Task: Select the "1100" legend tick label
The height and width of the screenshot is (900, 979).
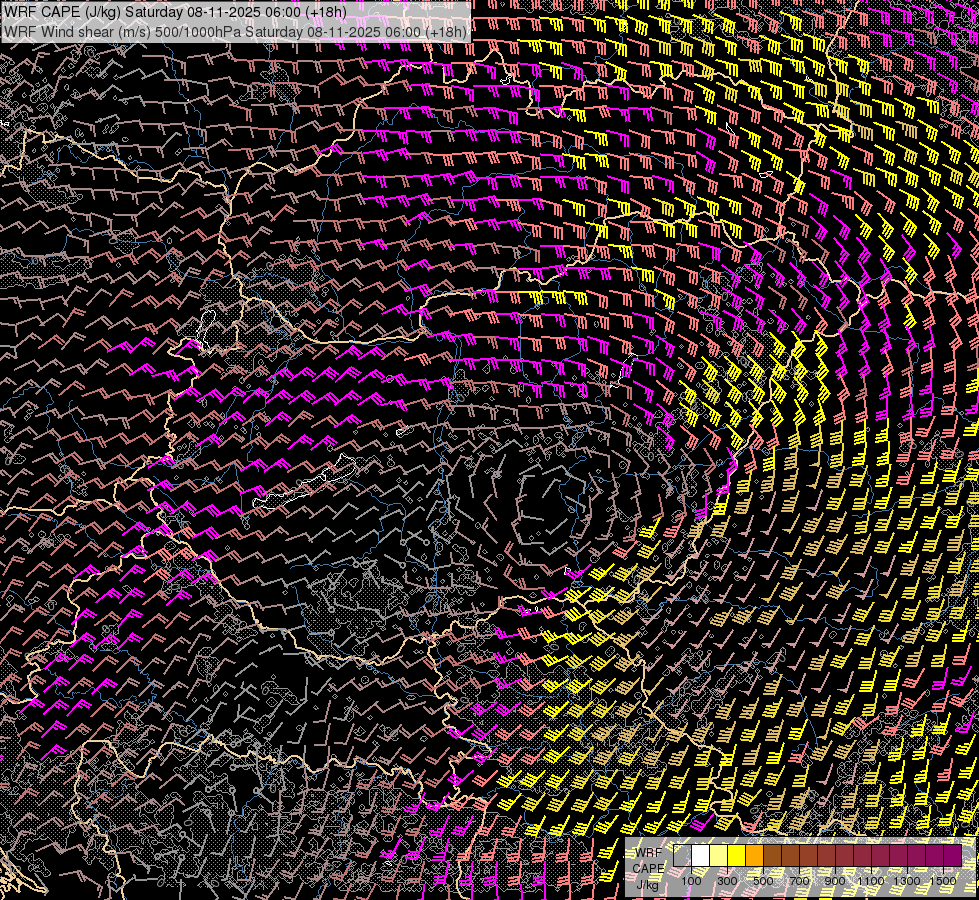Action: [x=871, y=881]
